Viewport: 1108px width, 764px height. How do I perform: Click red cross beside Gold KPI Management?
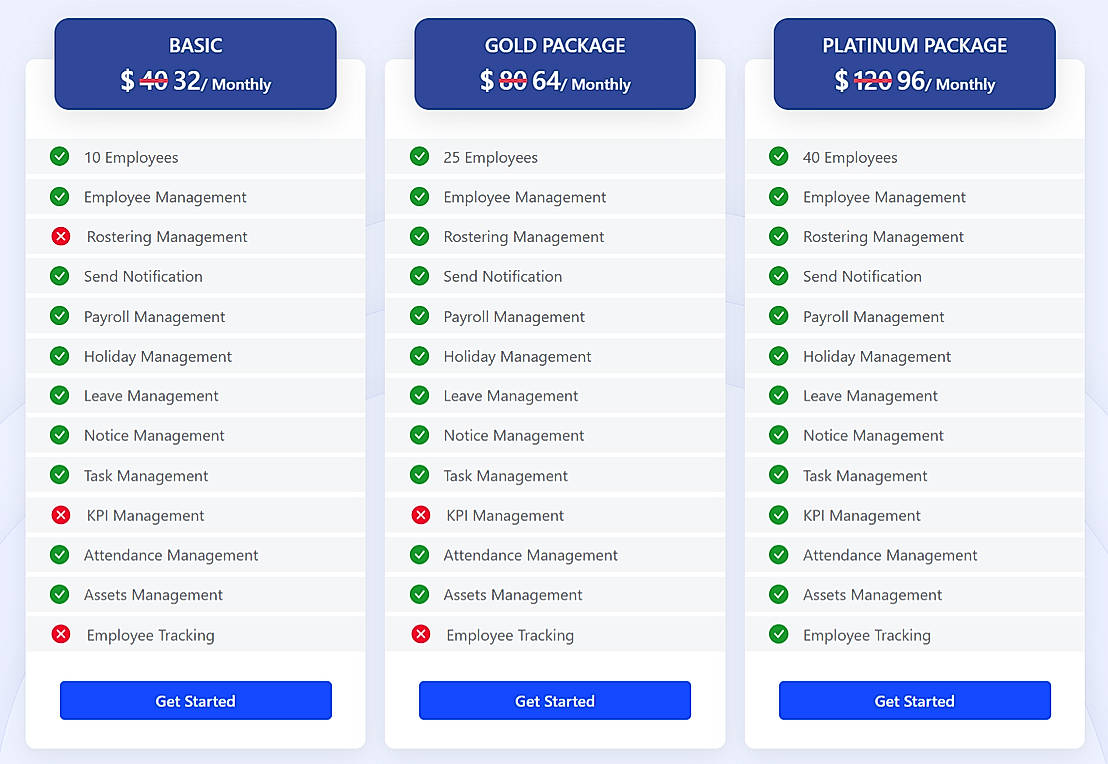tap(420, 515)
